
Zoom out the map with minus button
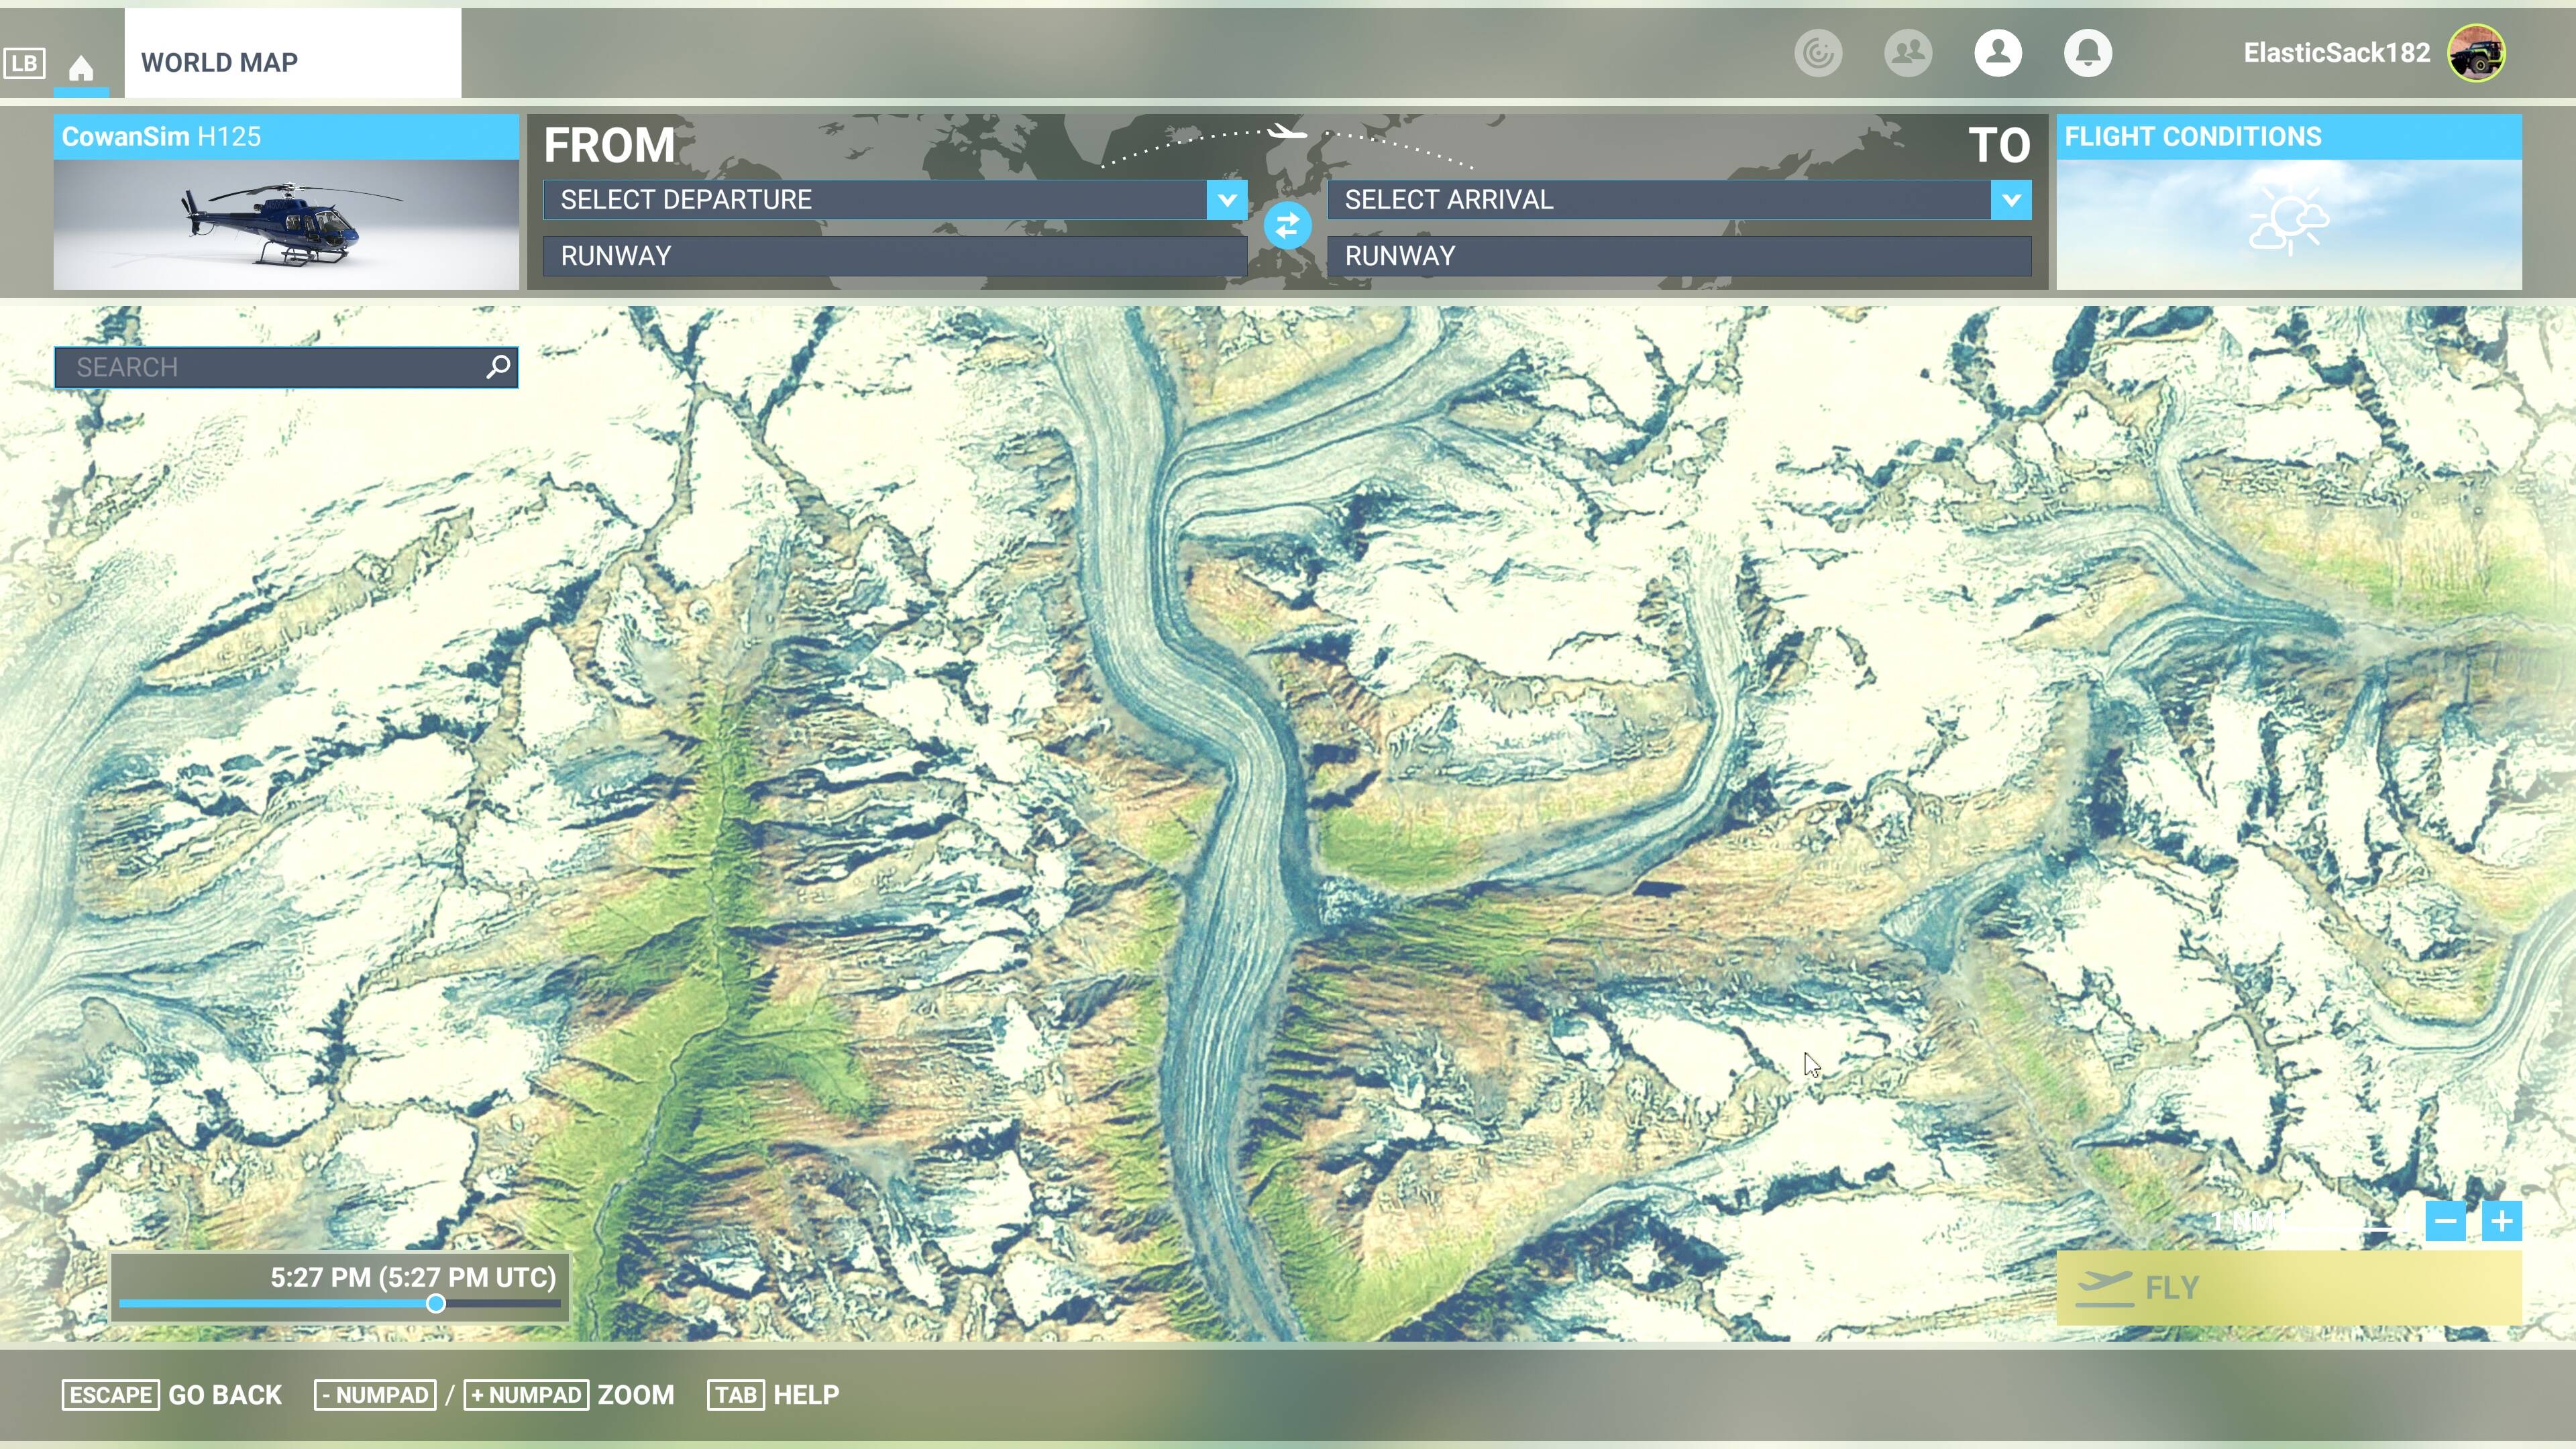click(2445, 1221)
